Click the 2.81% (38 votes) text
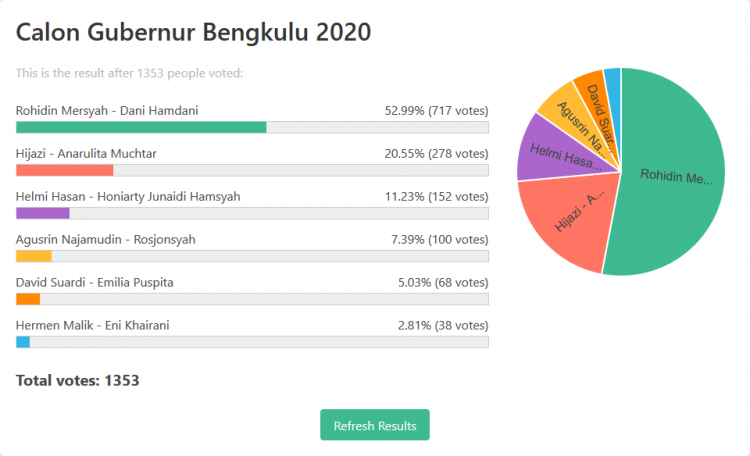The width and height of the screenshot is (750, 456). (x=443, y=325)
